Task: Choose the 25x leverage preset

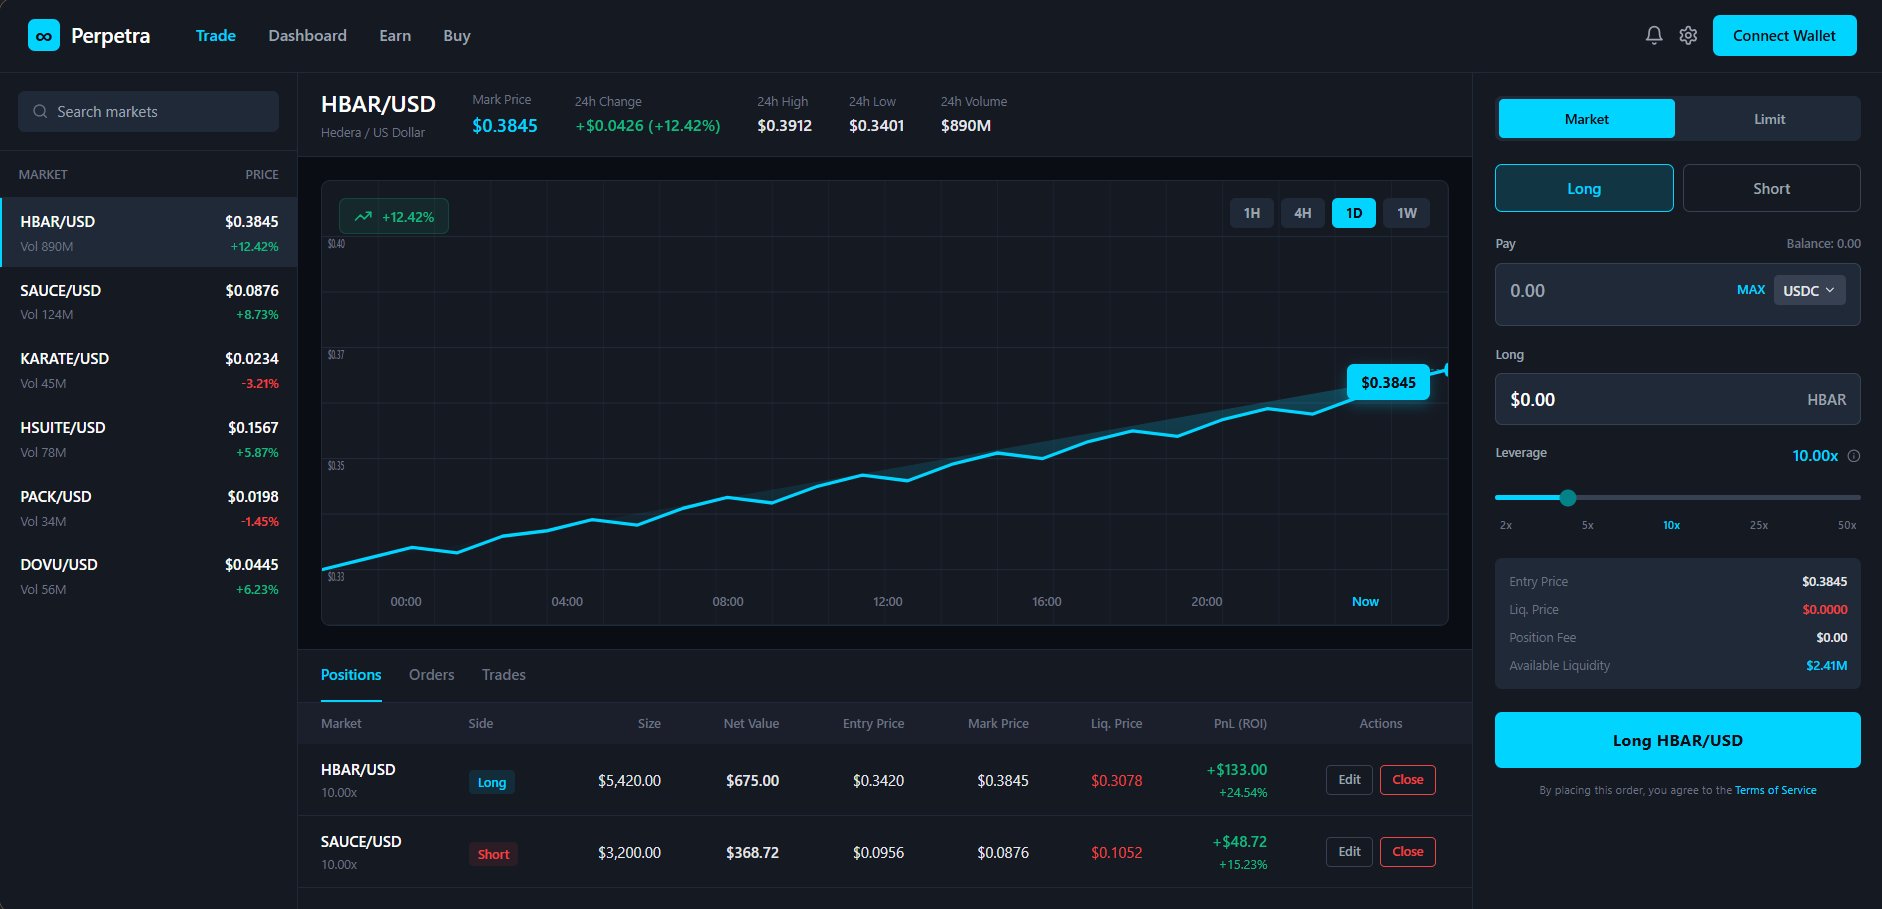Action: coord(1758,525)
